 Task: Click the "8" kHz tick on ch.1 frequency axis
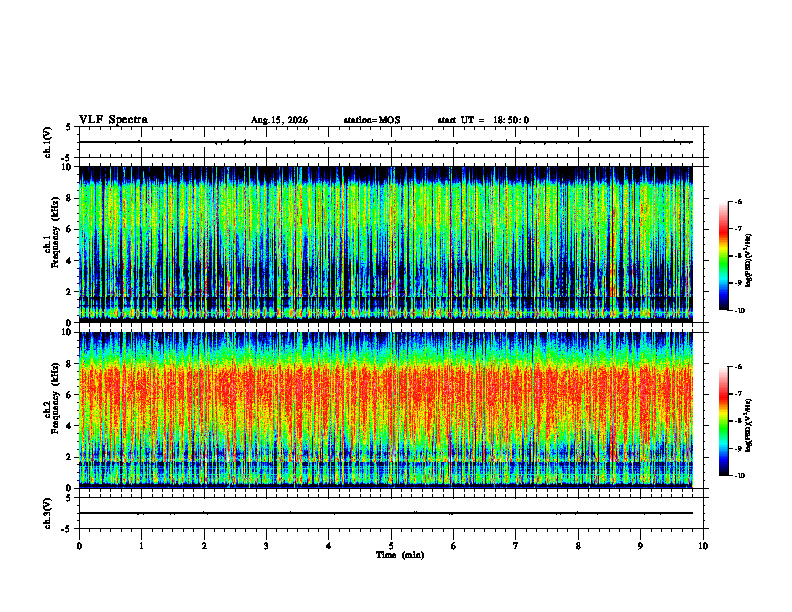click(69, 198)
